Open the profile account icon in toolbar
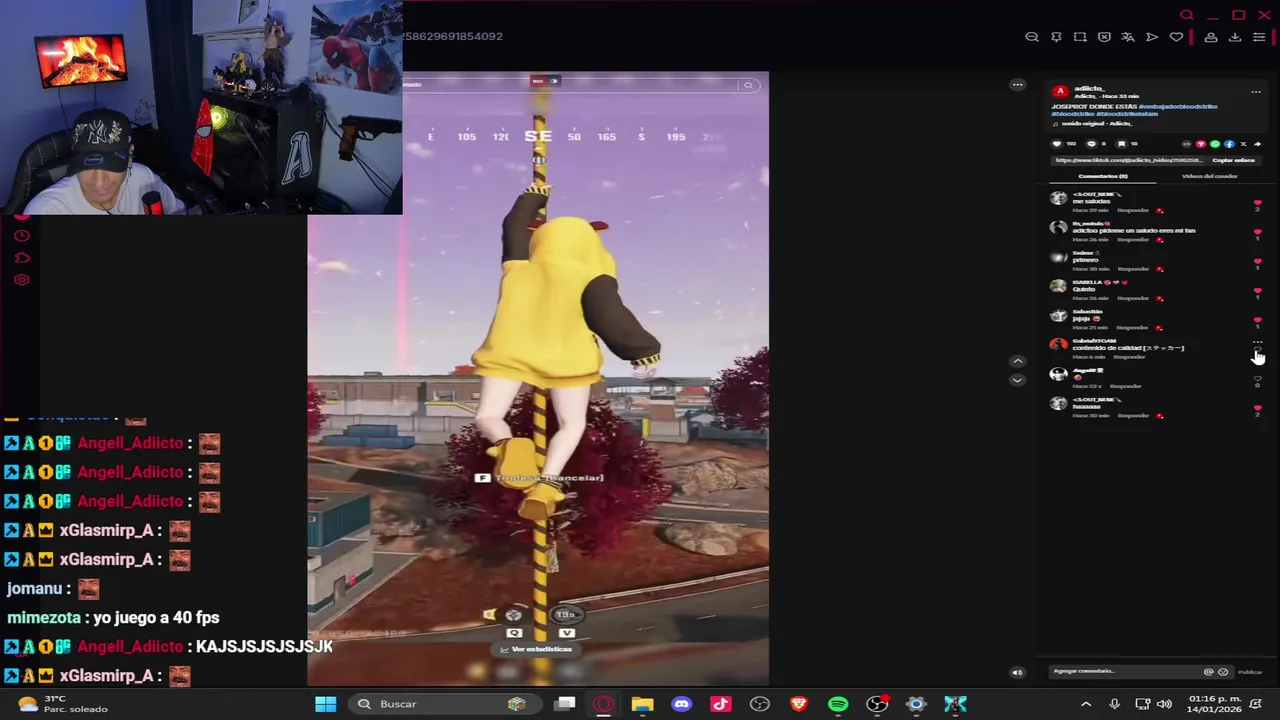 click(x=1210, y=37)
